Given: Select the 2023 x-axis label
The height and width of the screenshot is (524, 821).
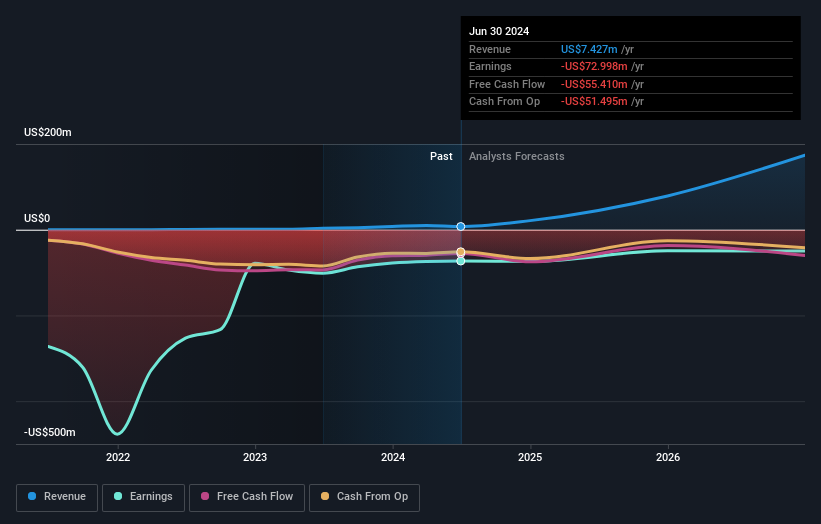Looking at the screenshot, I should 255,457.
